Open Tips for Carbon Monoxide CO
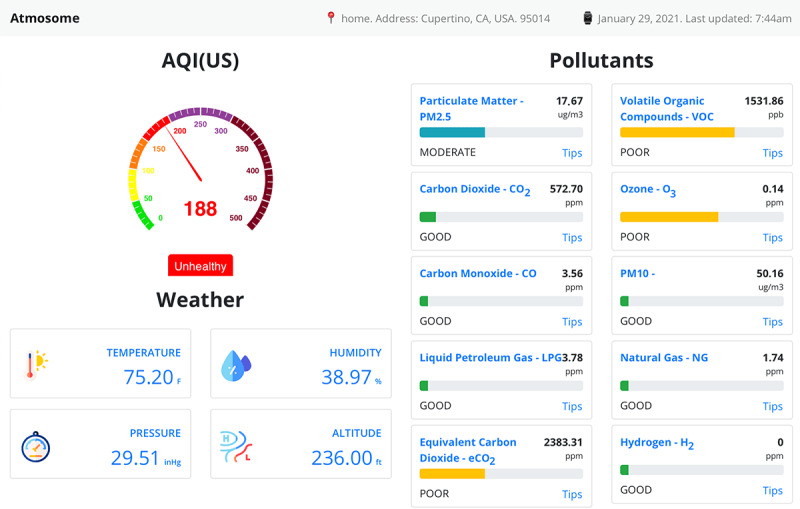This screenshot has height=509, width=800. [x=572, y=322]
